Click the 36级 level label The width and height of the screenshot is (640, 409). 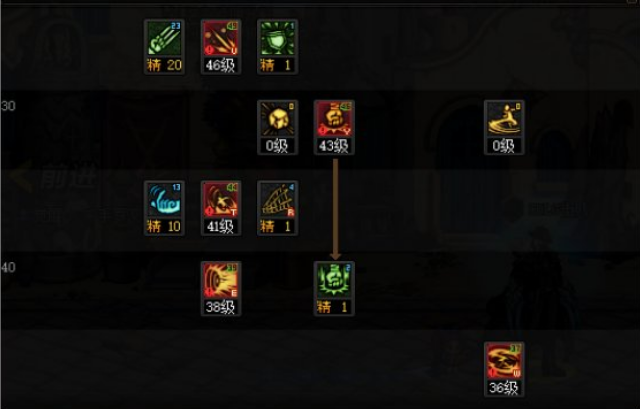click(x=504, y=387)
